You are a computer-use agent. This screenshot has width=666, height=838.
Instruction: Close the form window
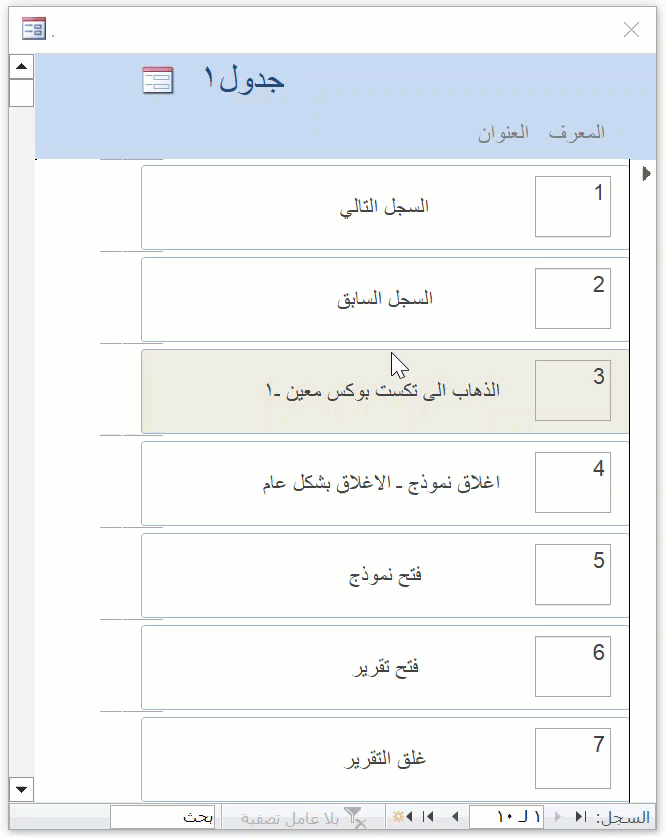(x=631, y=29)
